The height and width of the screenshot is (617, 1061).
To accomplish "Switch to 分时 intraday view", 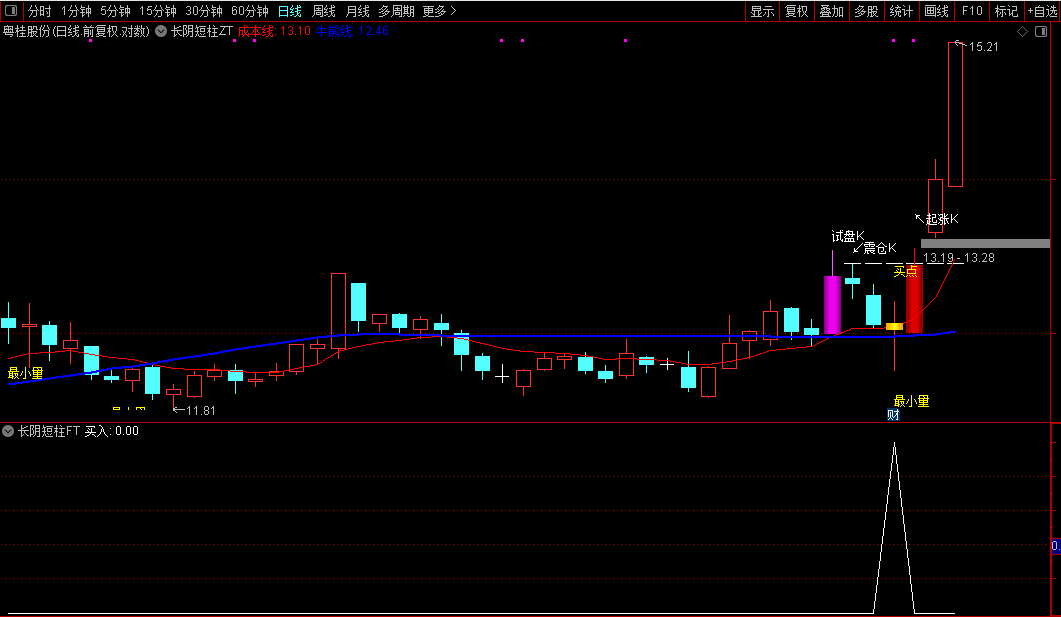I will (x=39, y=11).
